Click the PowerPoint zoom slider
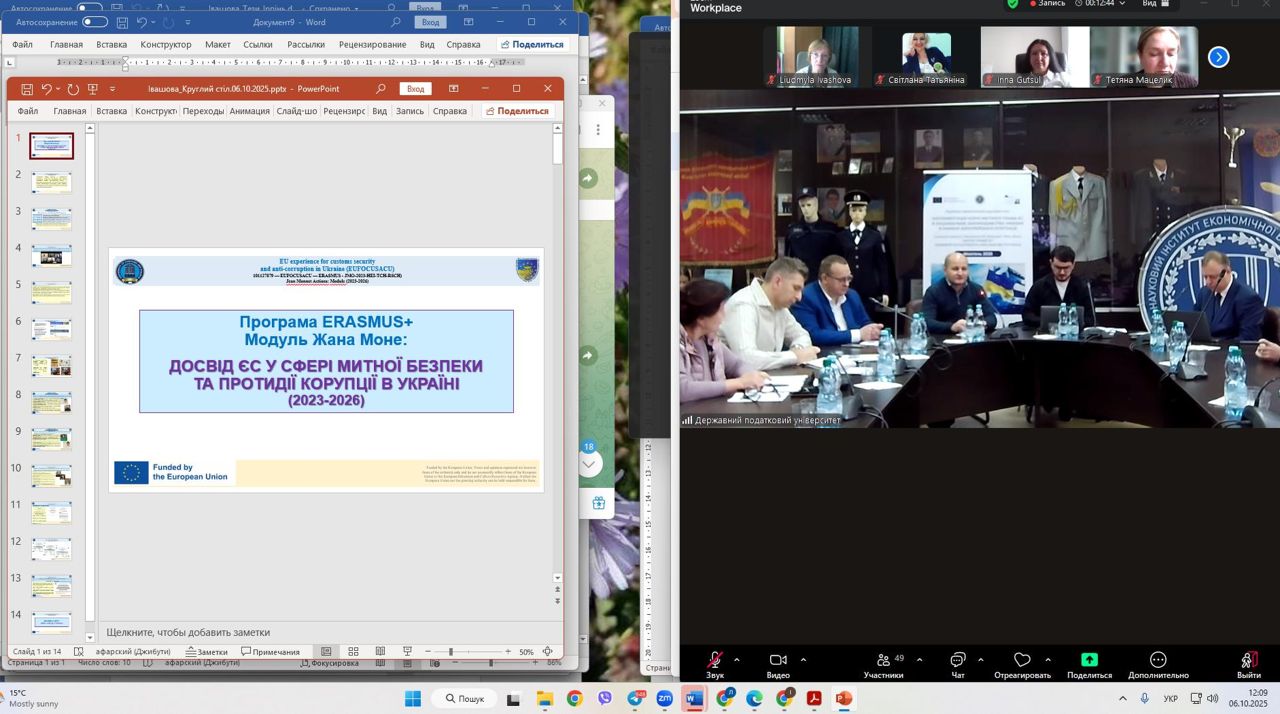 [x=451, y=652]
